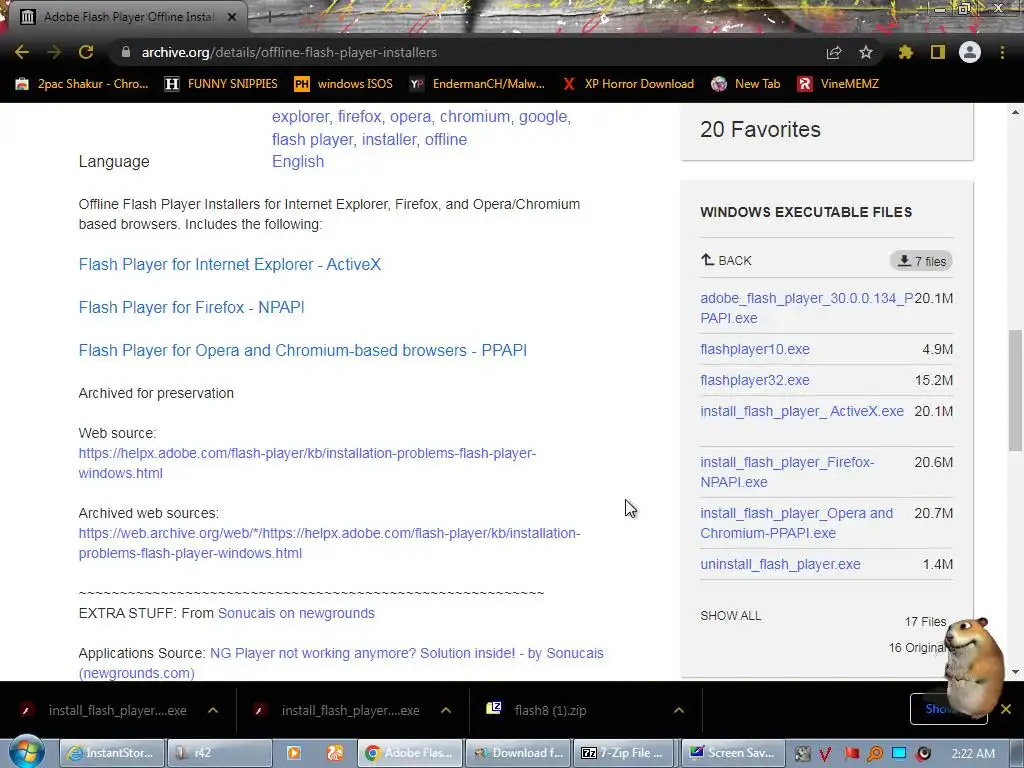Download flashplayer32.exe
Image resolution: width=1024 pixels, height=768 pixels.
[755, 380]
